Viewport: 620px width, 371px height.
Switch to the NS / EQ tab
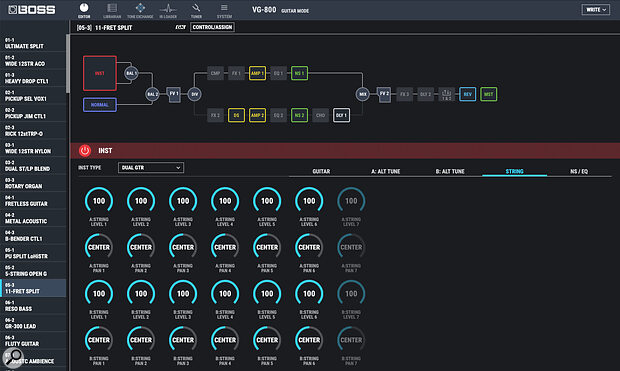tap(579, 171)
